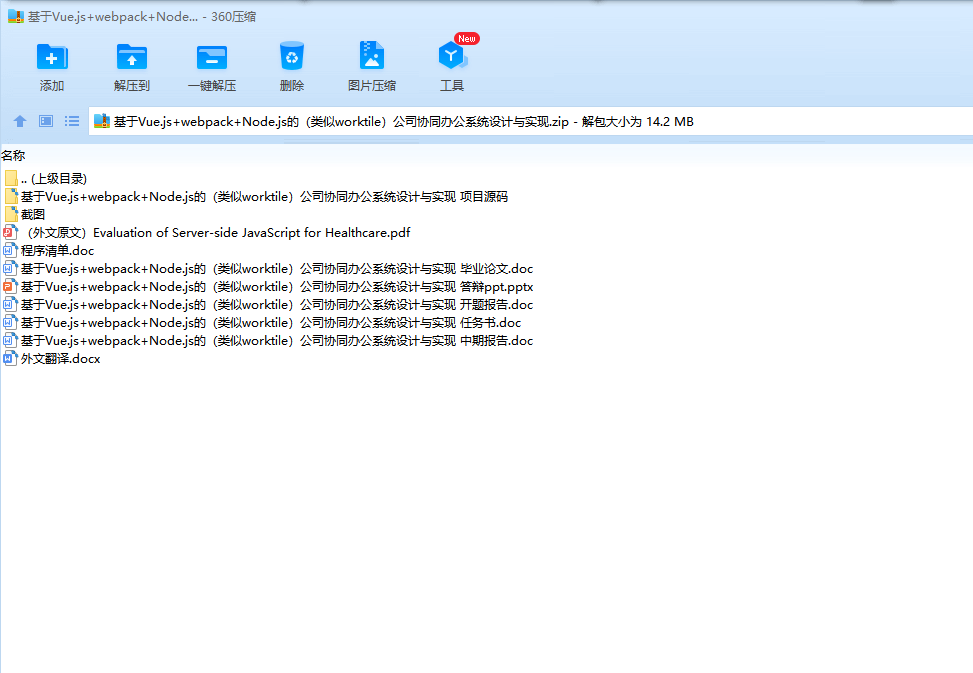The image size is (973, 673).
Task: Click the Word icon of 毕业论文.doc
Action: (10, 269)
